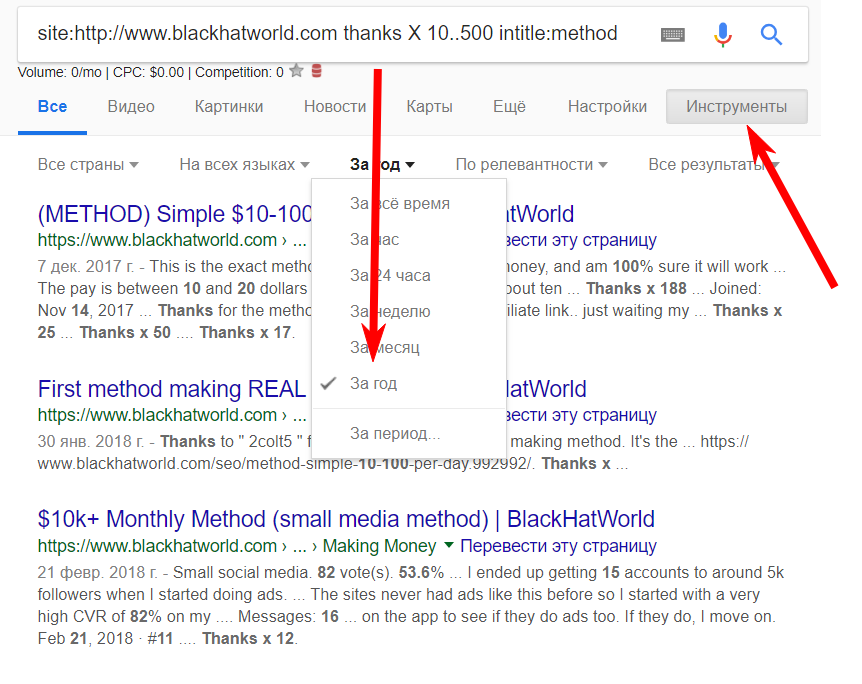Switch to the Видео tab
Image resolution: width=862 pixels, height=684 pixels.
pyautogui.click(x=131, y=106)
